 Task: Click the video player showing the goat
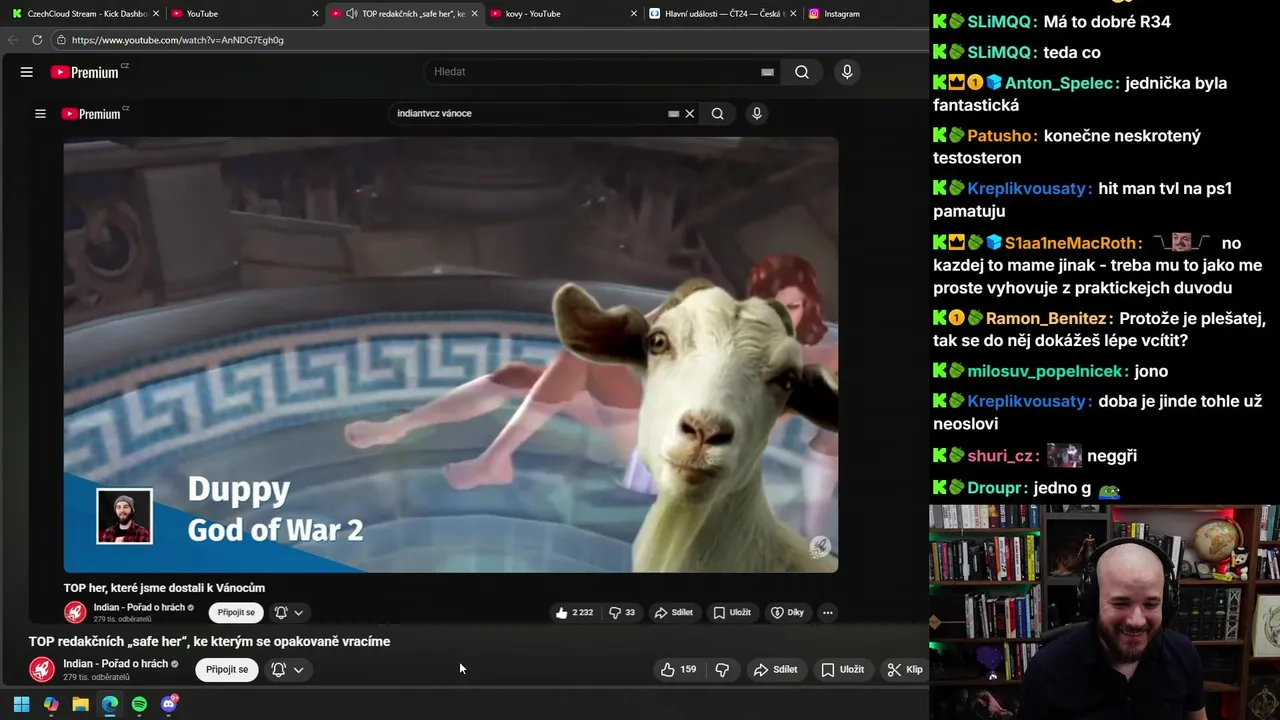tap(451, 355)
